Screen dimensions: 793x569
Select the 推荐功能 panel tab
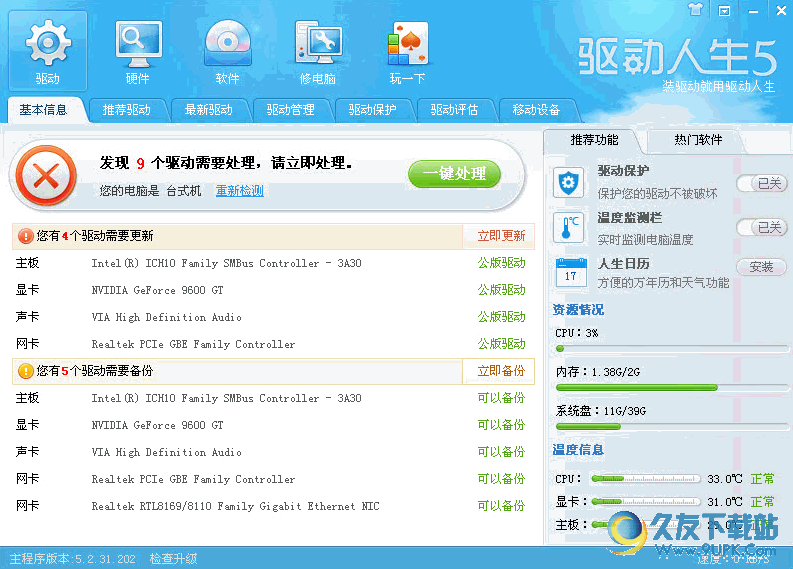594,140
